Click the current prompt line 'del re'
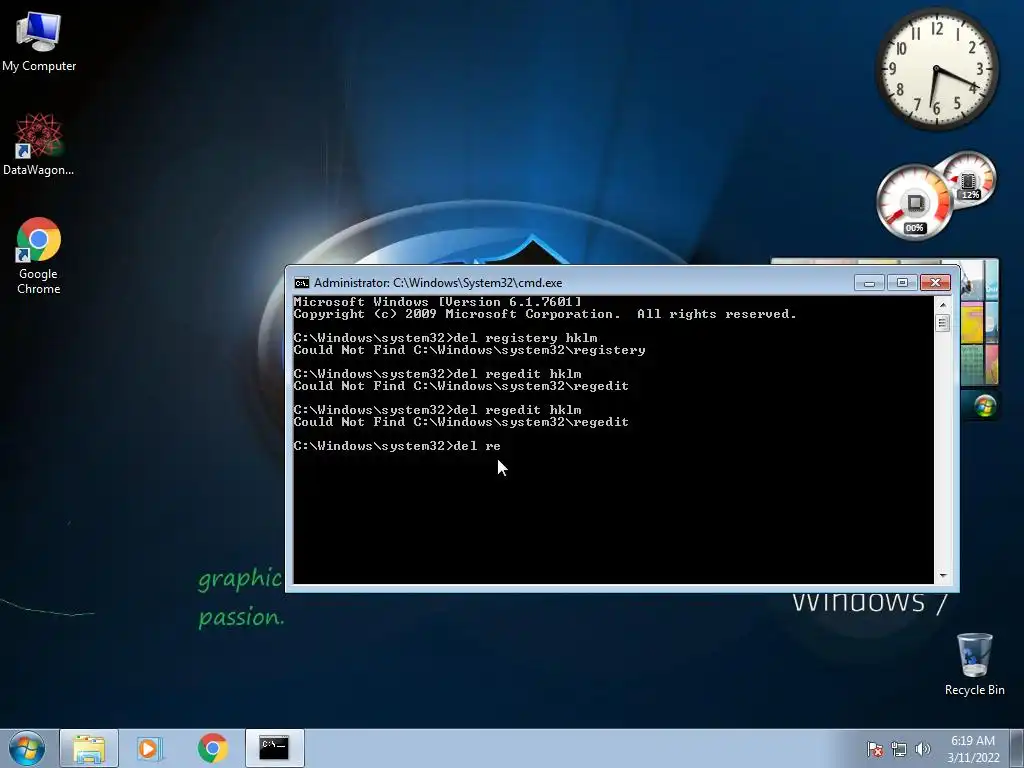The width and height of the screenshot is (1024, 768). pos(397,446)
